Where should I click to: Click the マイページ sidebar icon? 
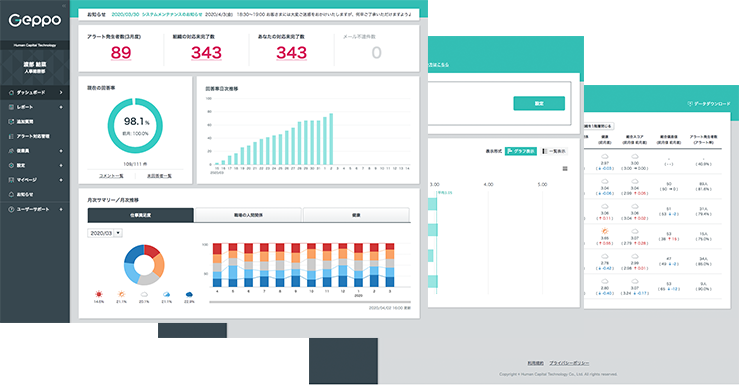click(x=11, y=180)
